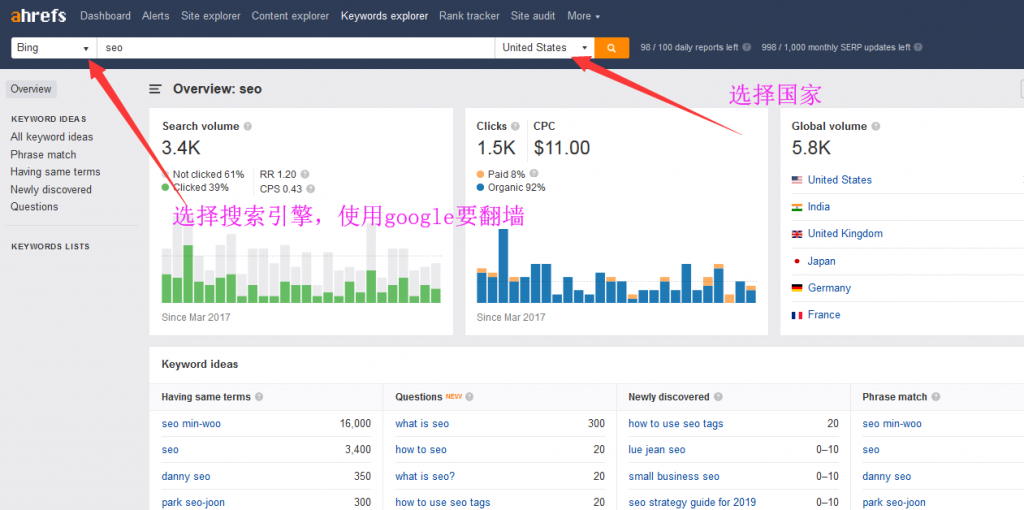
Task: Open All keyword ideas in sidebar
Action: (x=52, y=137)
